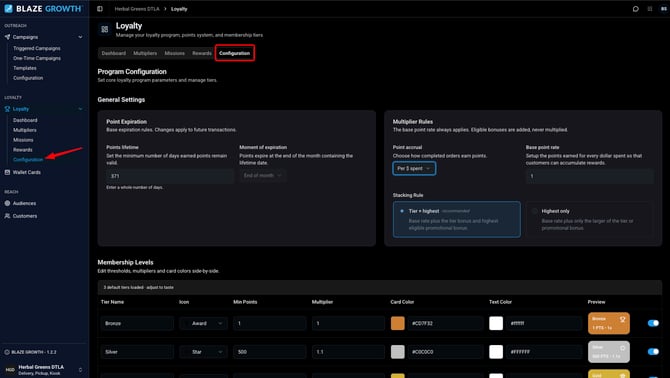Disable the Silver tier toggle
The width and height of the screenshot is (670, 378).
click(x=653, y=352)
